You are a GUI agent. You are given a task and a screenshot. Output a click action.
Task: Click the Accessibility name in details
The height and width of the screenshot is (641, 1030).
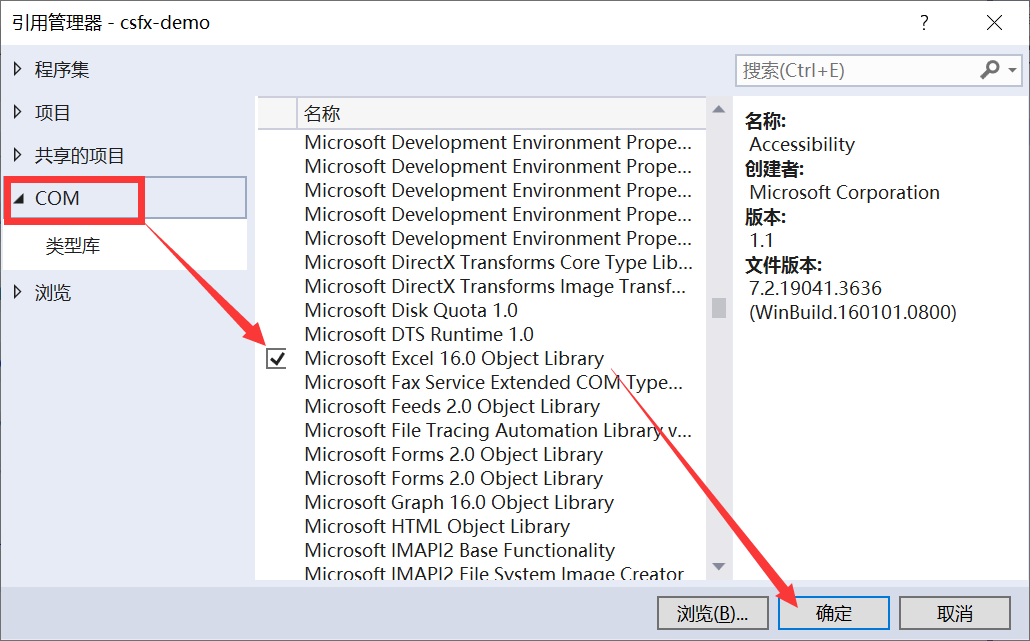802,144
